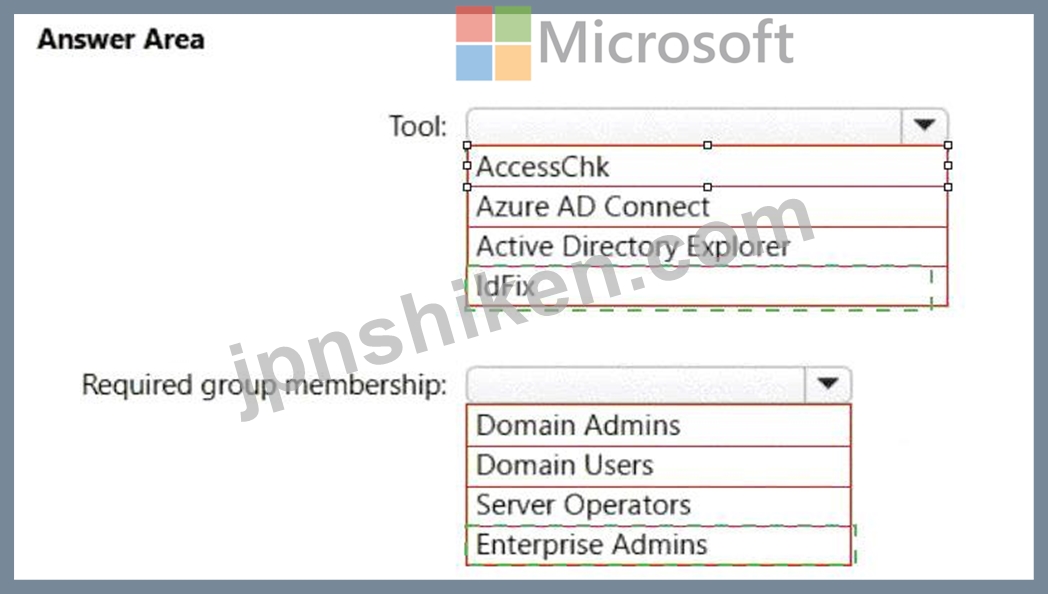Select Domain Admins group
The width and height of the screenshot is (1048, 594).
658,426
